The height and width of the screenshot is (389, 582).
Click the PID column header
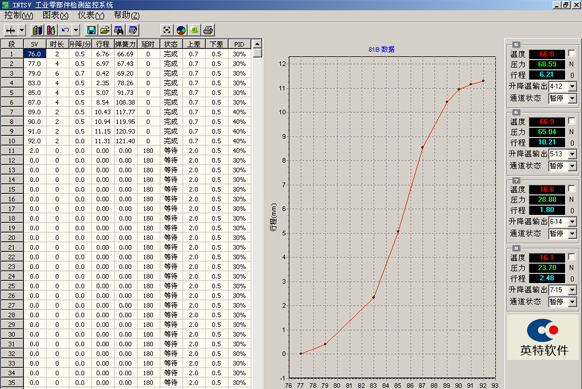[x=239, y=44]
